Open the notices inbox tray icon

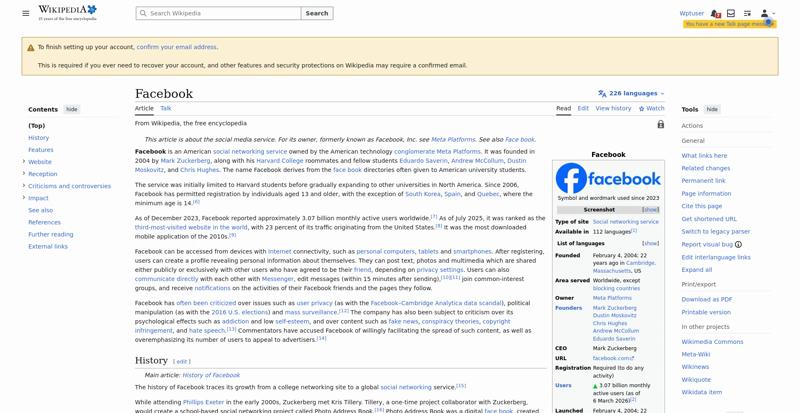(731, 13)
